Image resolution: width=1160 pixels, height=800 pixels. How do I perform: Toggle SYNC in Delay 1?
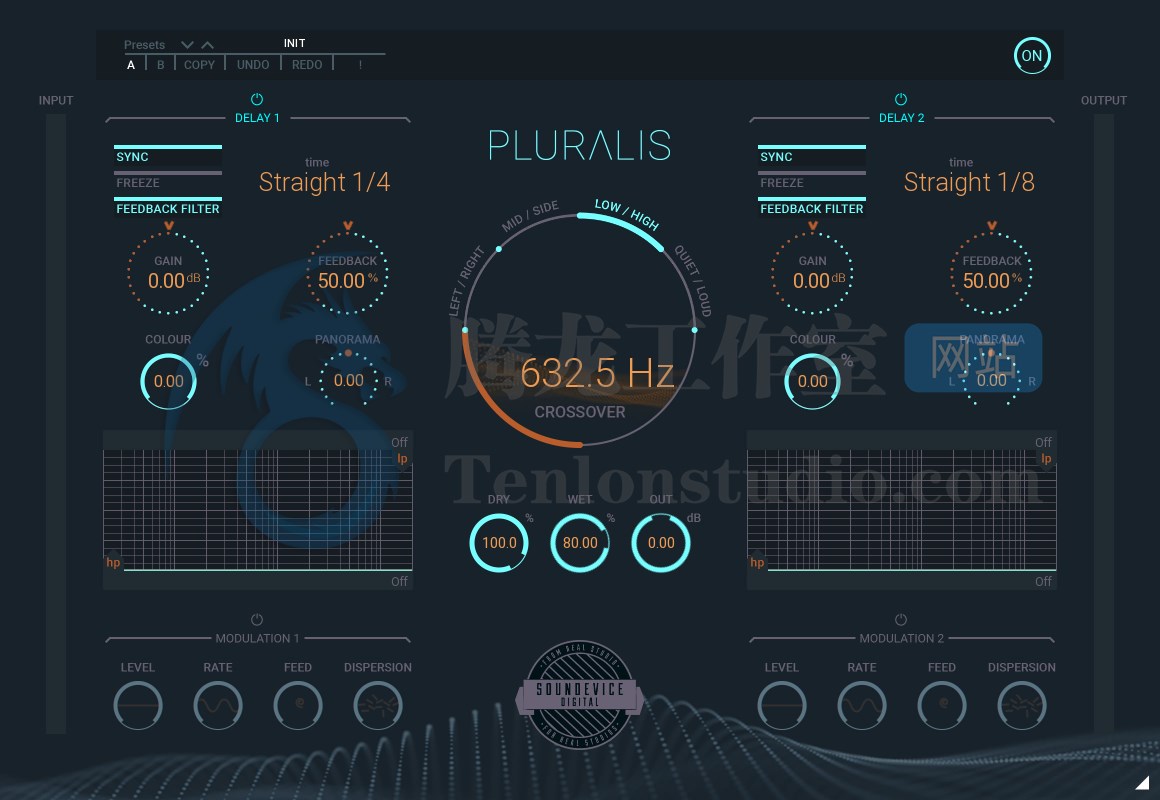(x=168, y=157)
